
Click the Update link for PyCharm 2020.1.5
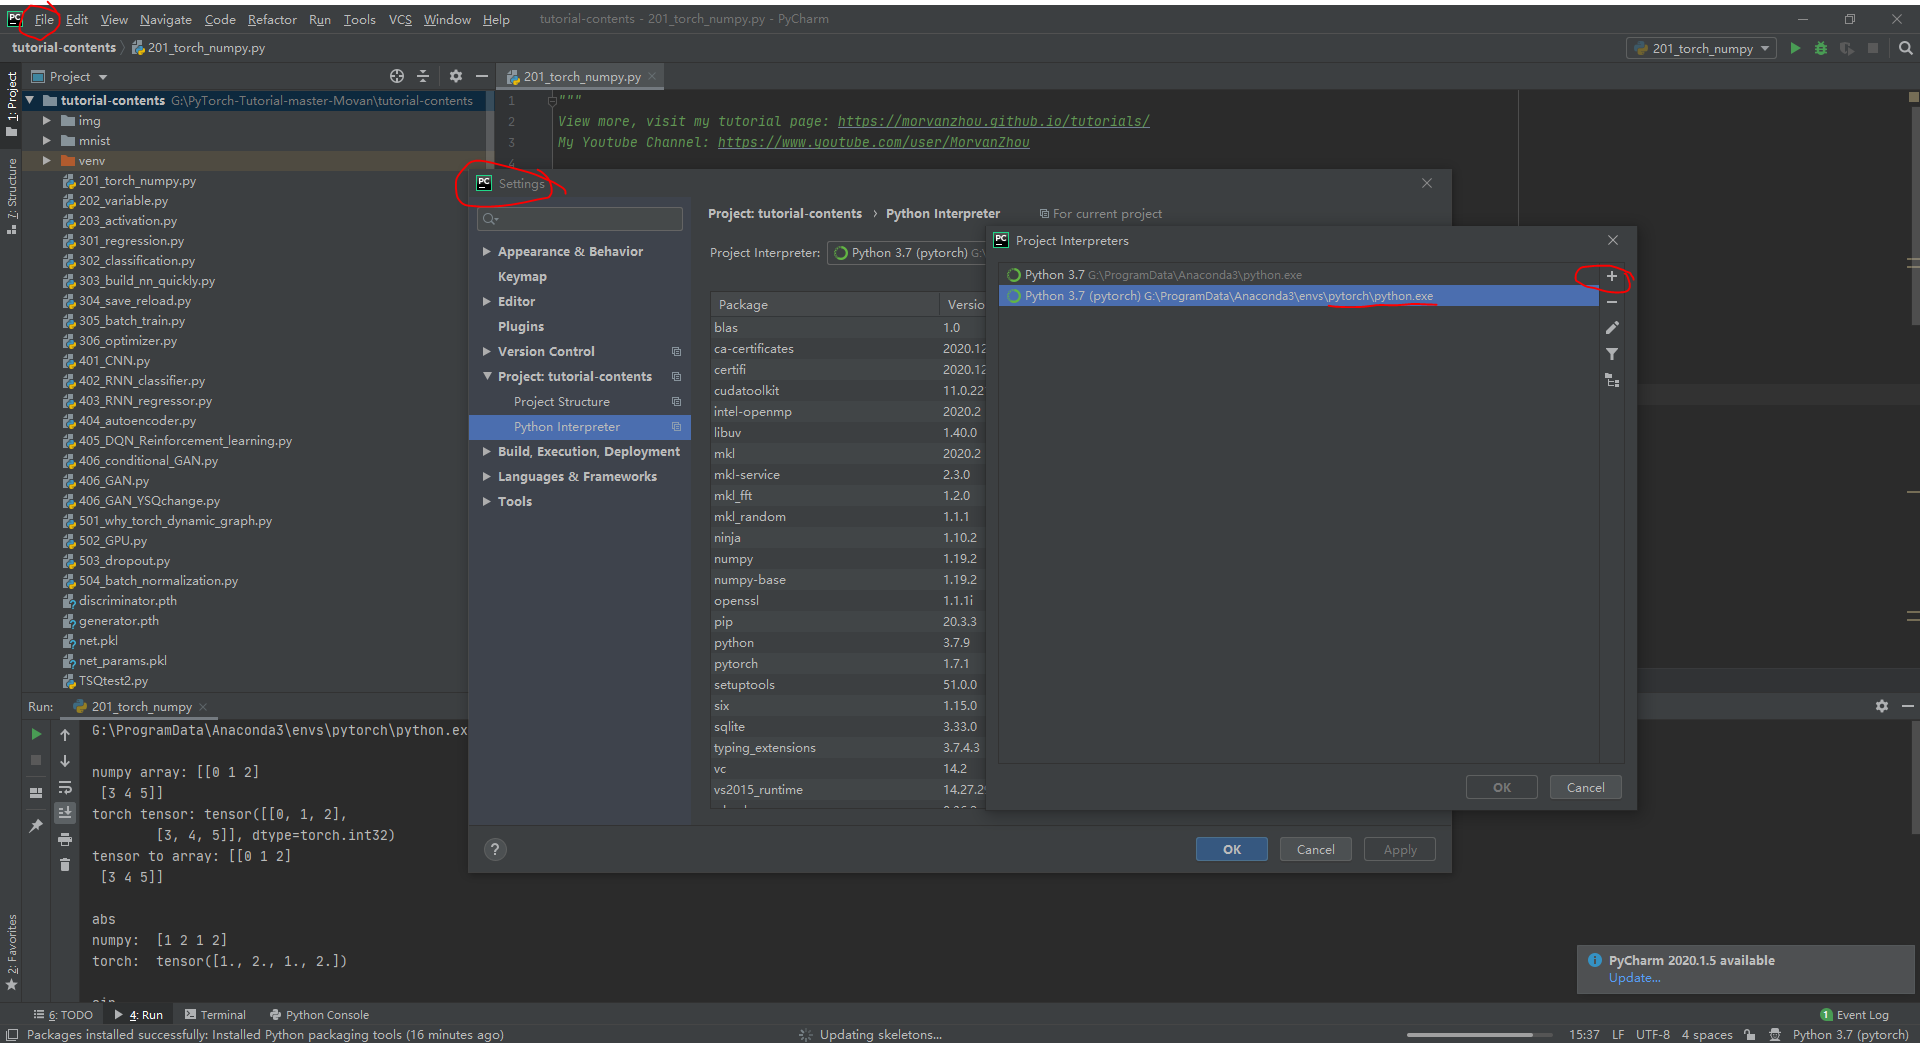pos(1633,978)
